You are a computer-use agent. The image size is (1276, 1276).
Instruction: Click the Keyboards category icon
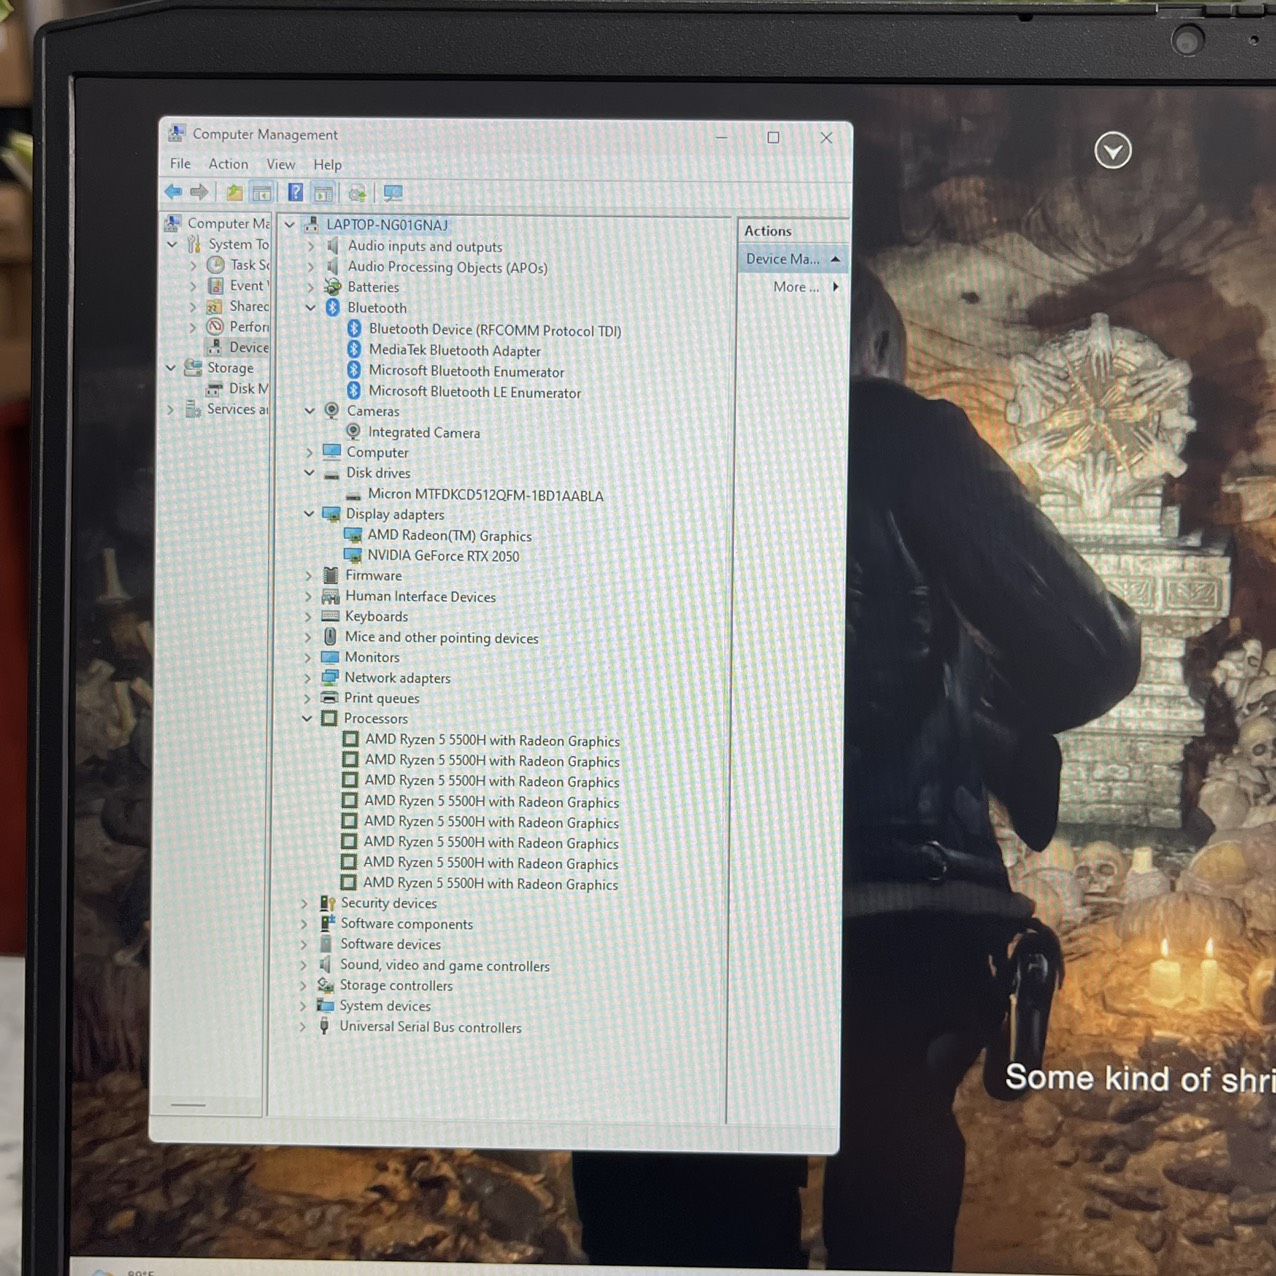pyautogui.click(x=330, y=617)
